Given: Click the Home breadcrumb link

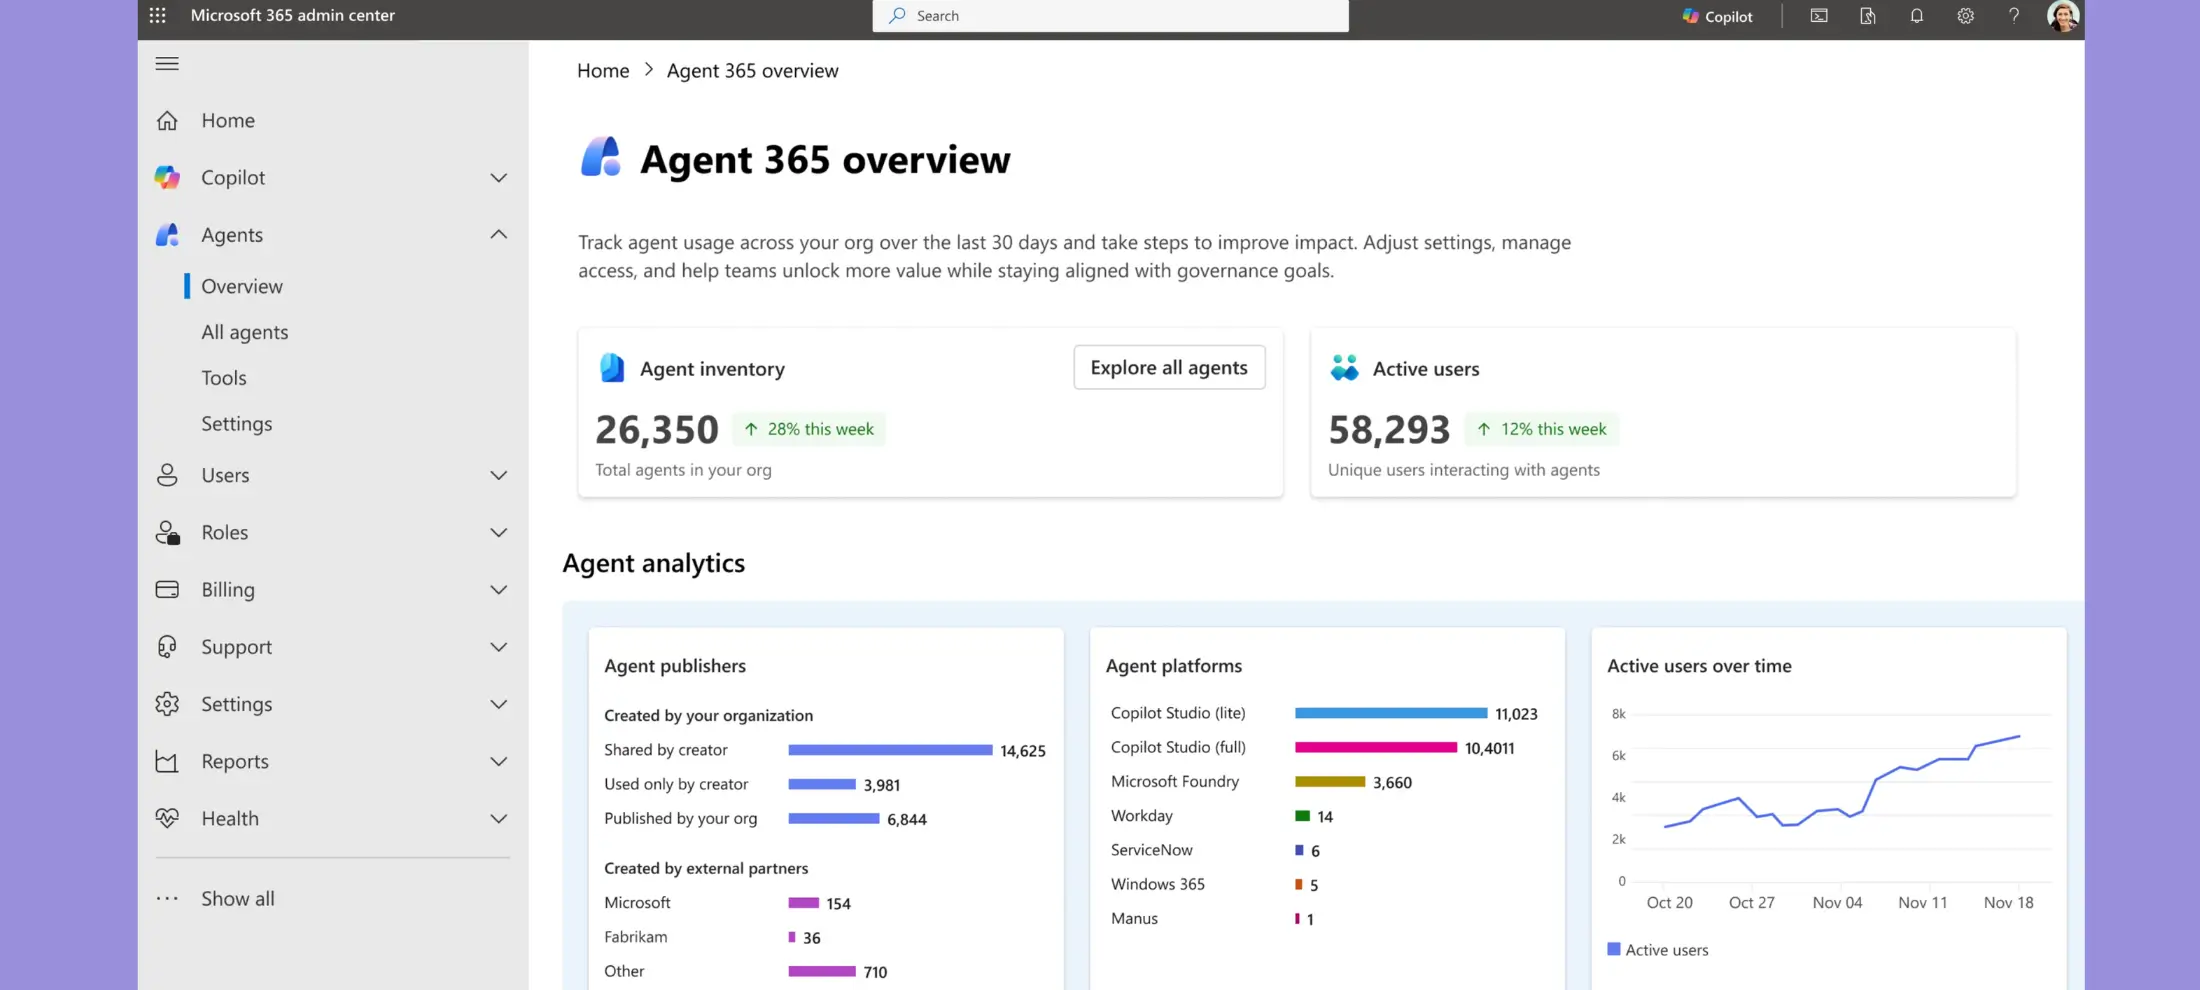Looking at the screenshot, I should pyautogui.click(x=603, y=71).
